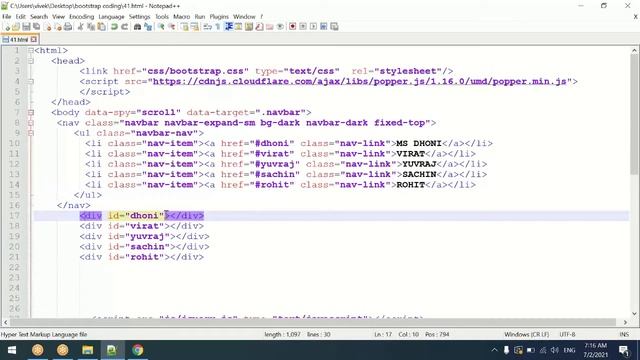
Task: Collapse the head fold marker on line 2
Action: [x=31, y=61]
